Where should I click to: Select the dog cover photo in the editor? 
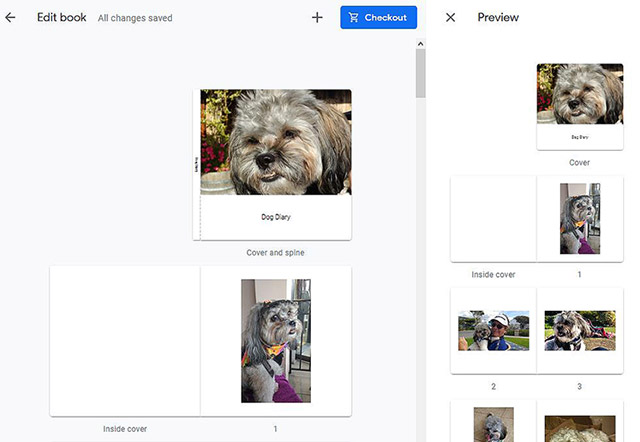276,142
